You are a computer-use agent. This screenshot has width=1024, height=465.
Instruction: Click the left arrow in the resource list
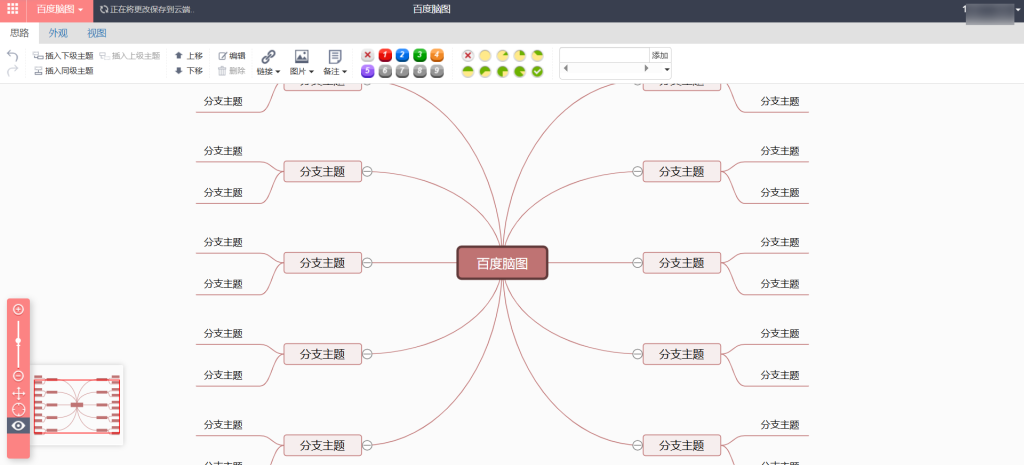coord(566,68)
